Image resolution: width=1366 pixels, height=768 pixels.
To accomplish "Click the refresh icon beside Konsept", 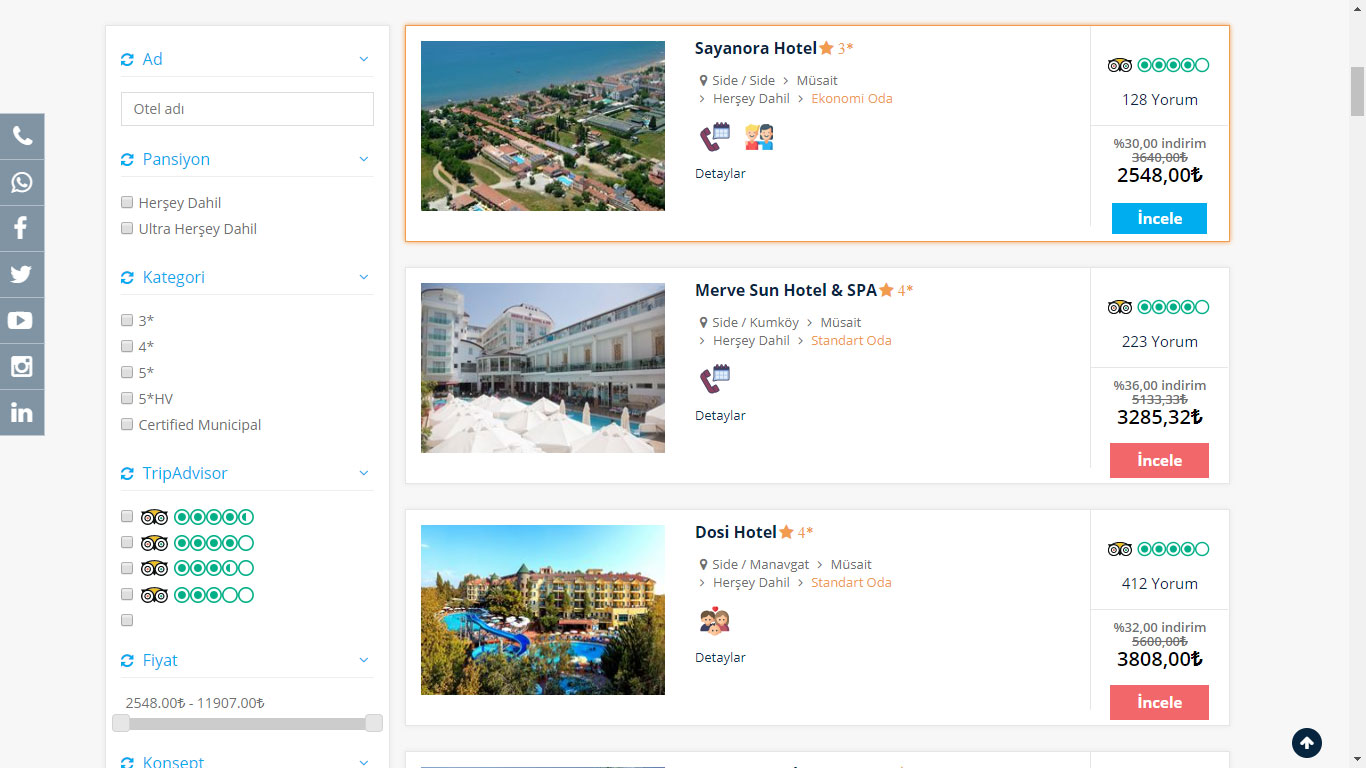I will pyautogui.click(x=127, y=762).
